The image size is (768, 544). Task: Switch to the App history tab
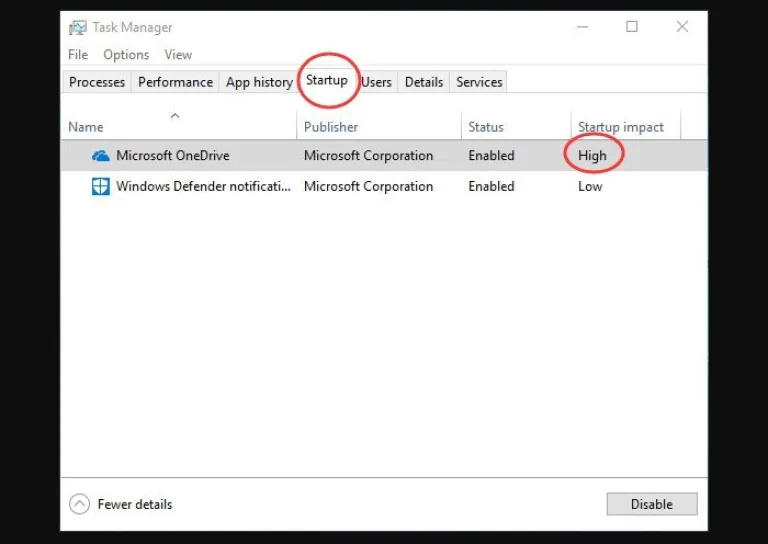tap(259, 82)
